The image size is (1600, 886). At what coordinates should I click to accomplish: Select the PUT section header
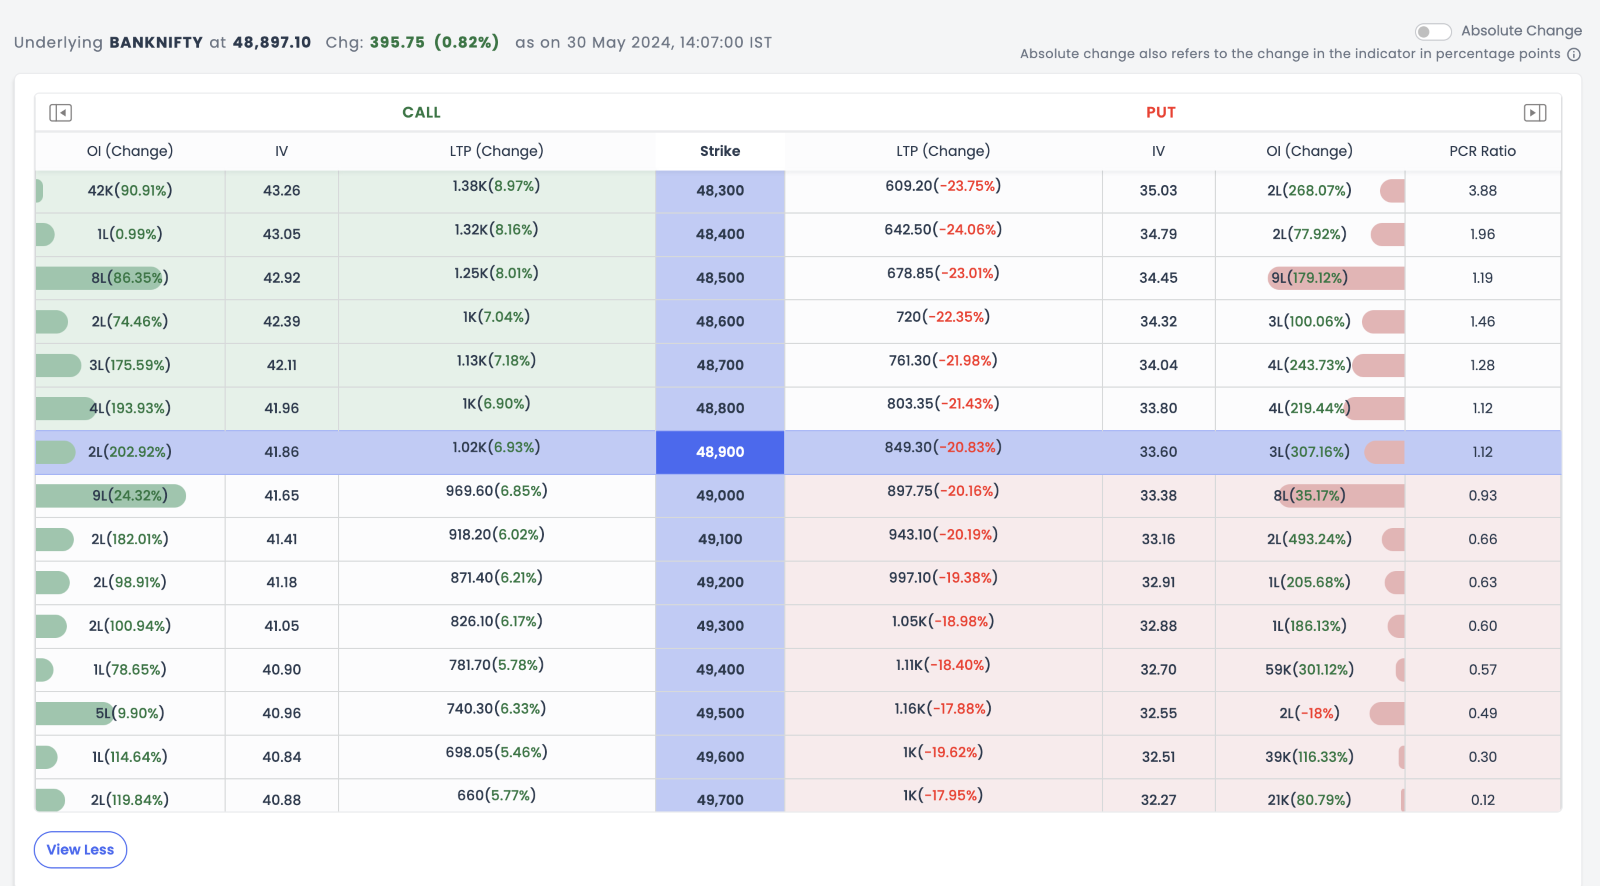(1160, 113)
